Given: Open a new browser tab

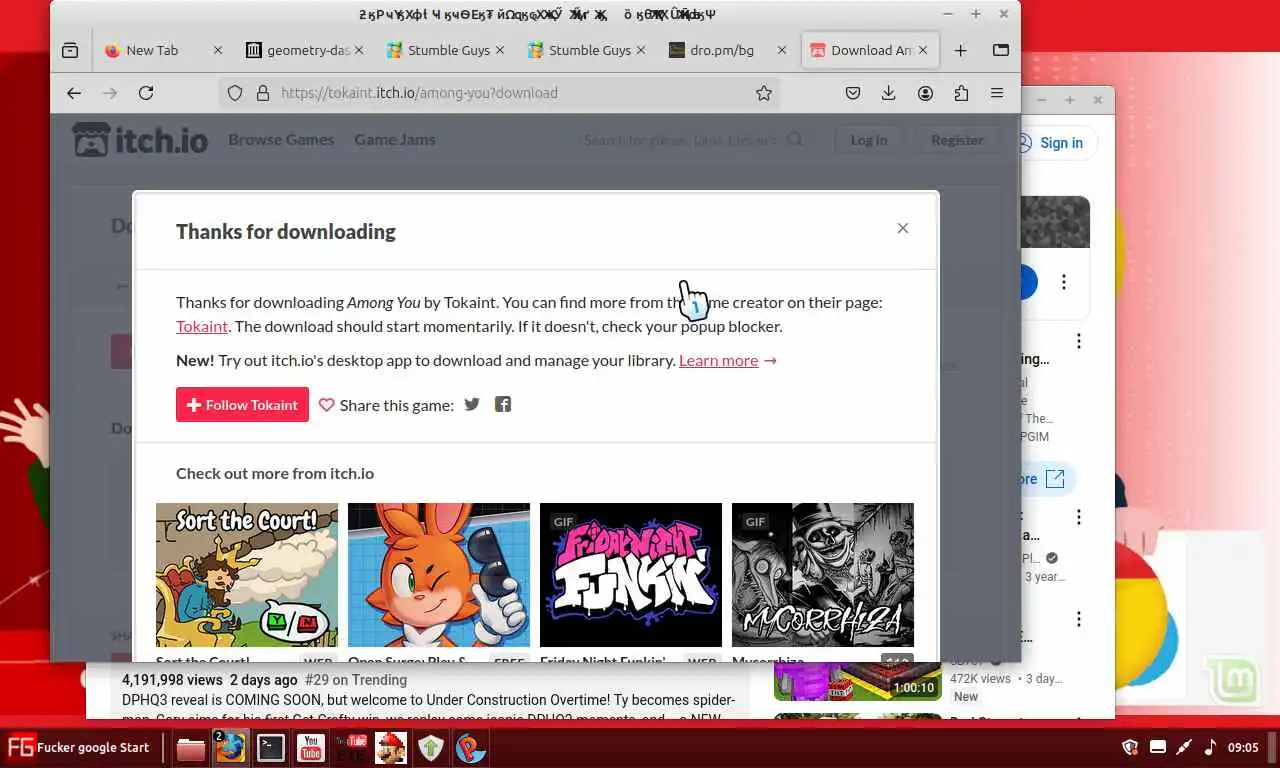Looking at the screenshot, I should tap(960, 50).
